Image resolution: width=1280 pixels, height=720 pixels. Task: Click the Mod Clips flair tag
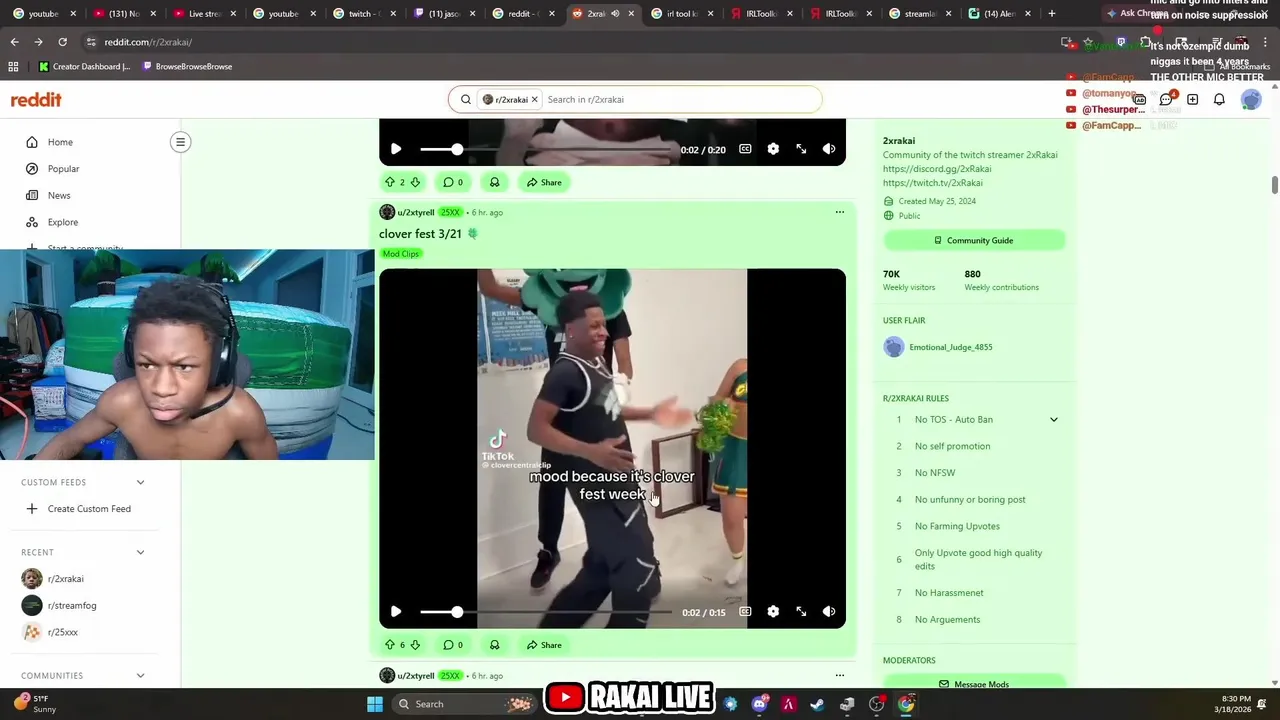pos(401,254)
